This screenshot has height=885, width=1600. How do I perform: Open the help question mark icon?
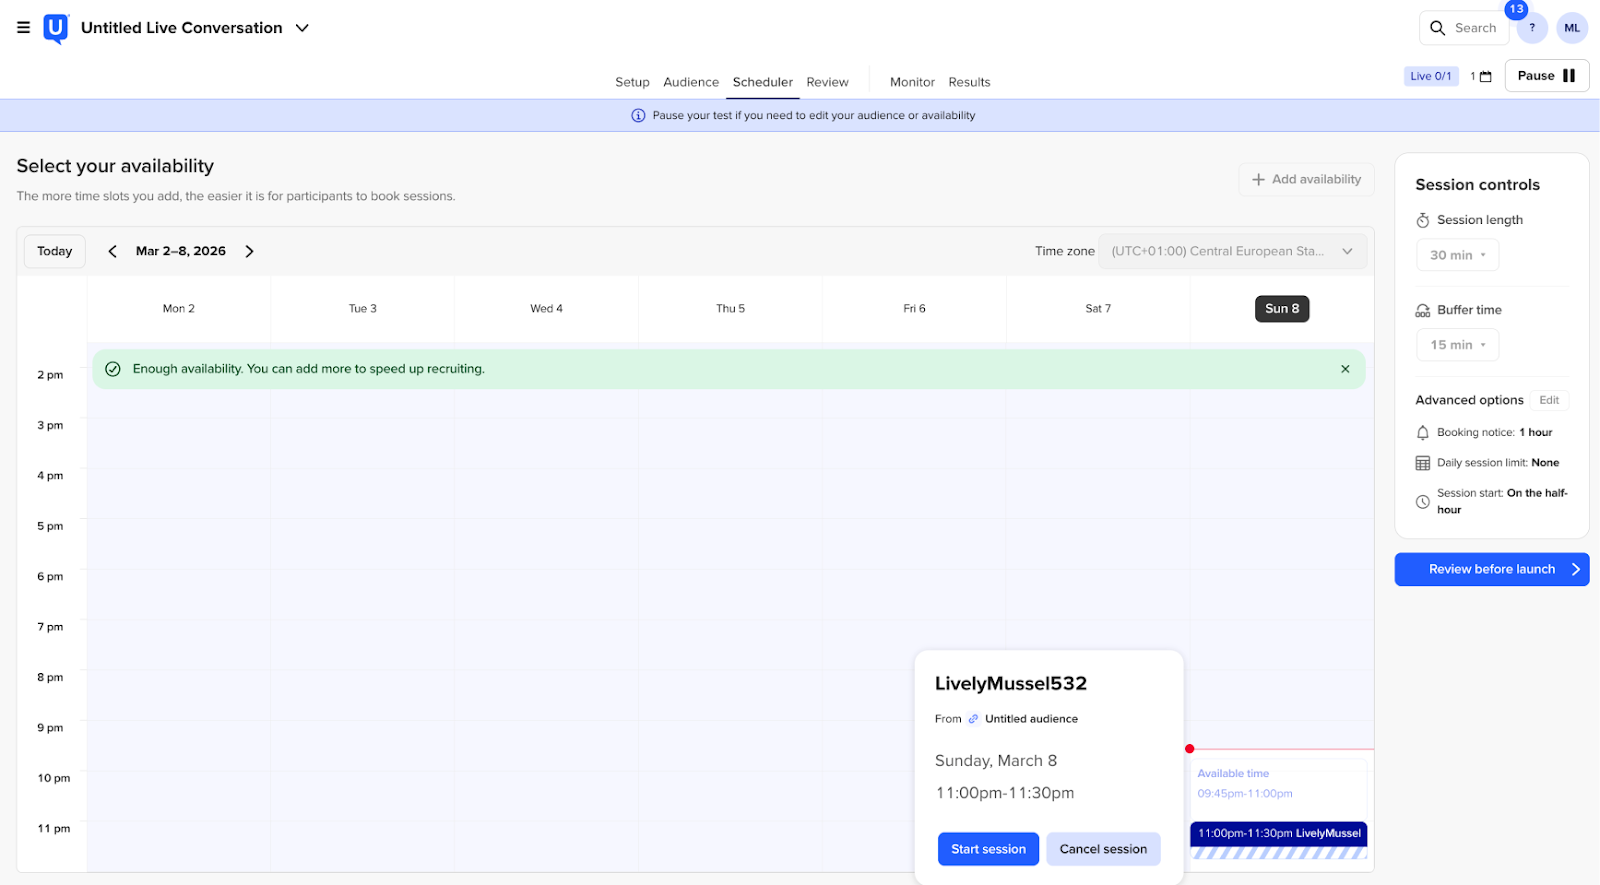pyautogui.click(x=1531, y=28)
